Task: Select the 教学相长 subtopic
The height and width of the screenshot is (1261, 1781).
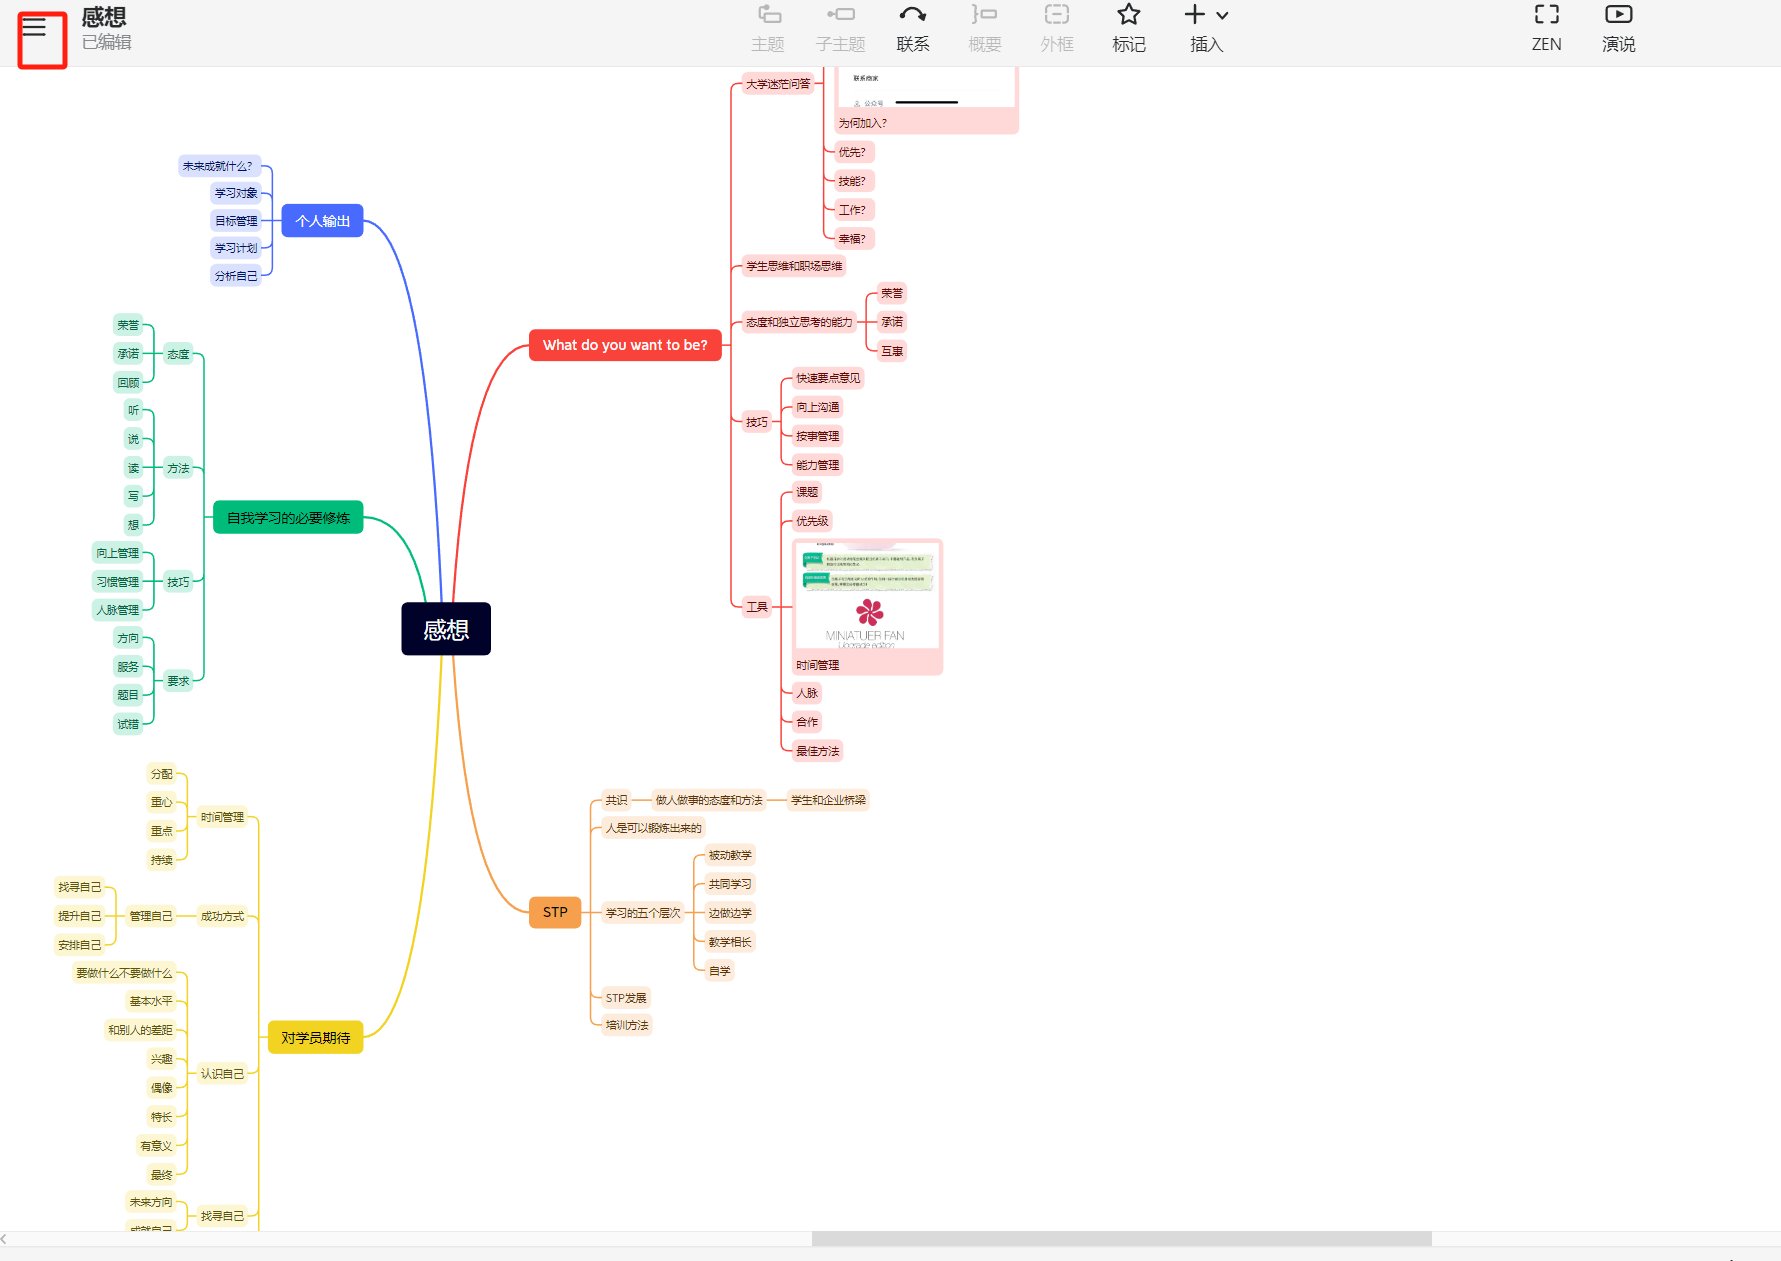Action: click(730, 942)
